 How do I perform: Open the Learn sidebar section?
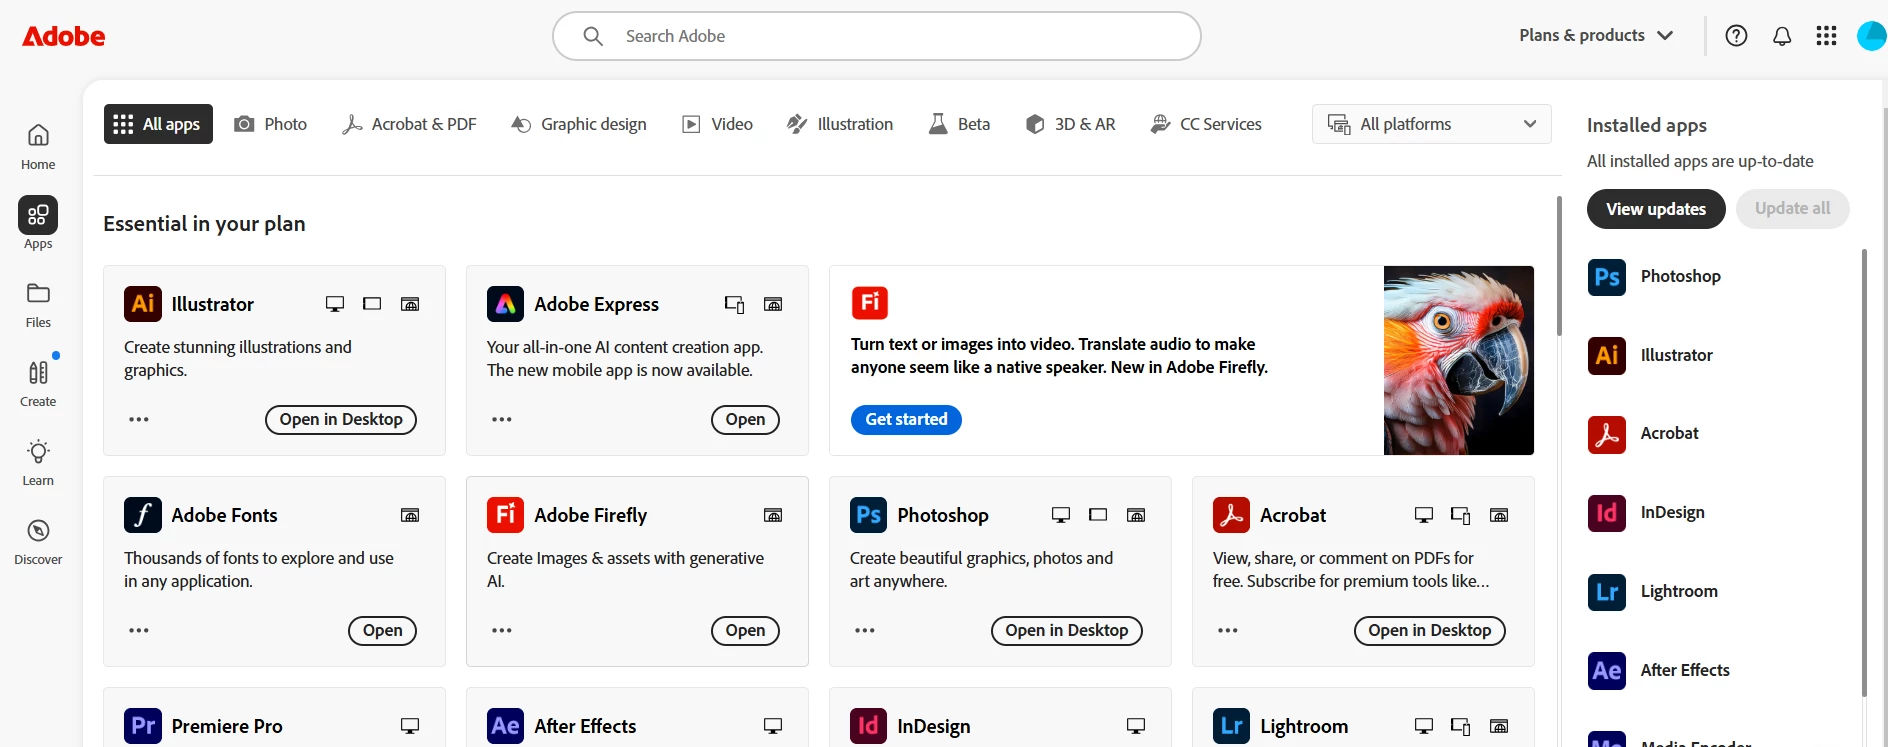coord(38,462)
